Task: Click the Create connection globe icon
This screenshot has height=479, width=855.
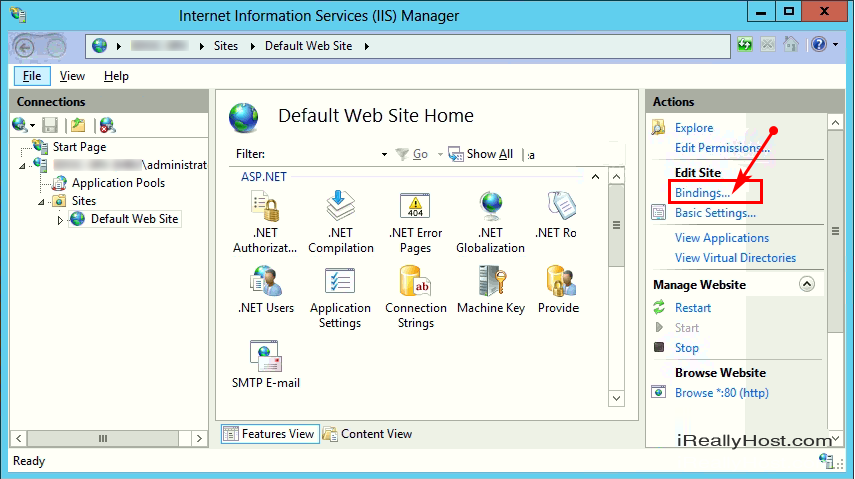Action: click(19, 125)
